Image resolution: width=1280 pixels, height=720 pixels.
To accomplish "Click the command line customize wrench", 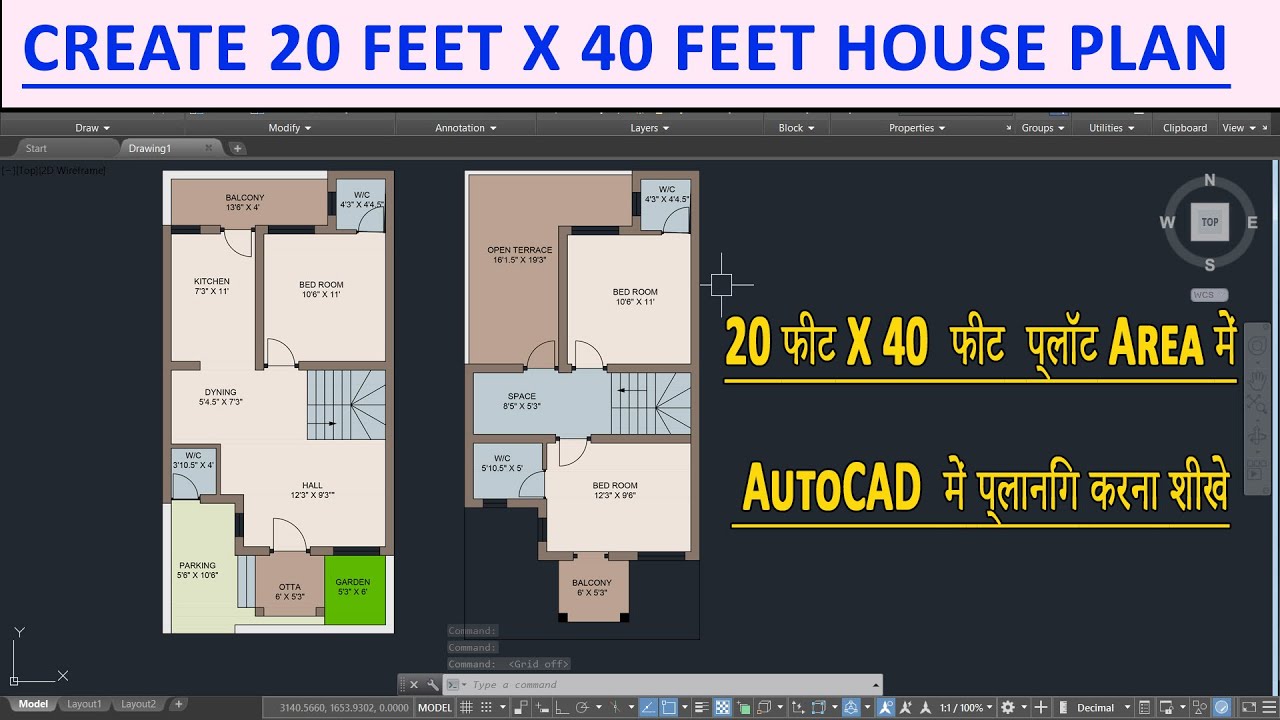I will click(432, 685).
